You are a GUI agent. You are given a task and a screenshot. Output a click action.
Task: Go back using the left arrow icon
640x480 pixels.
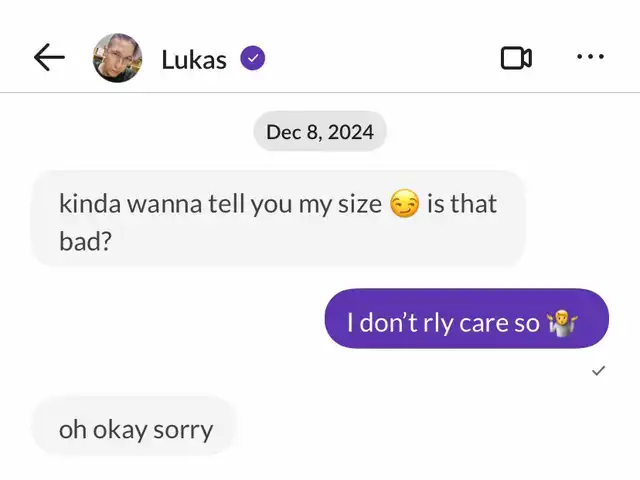pyautogui.click(x=49, y=58)
